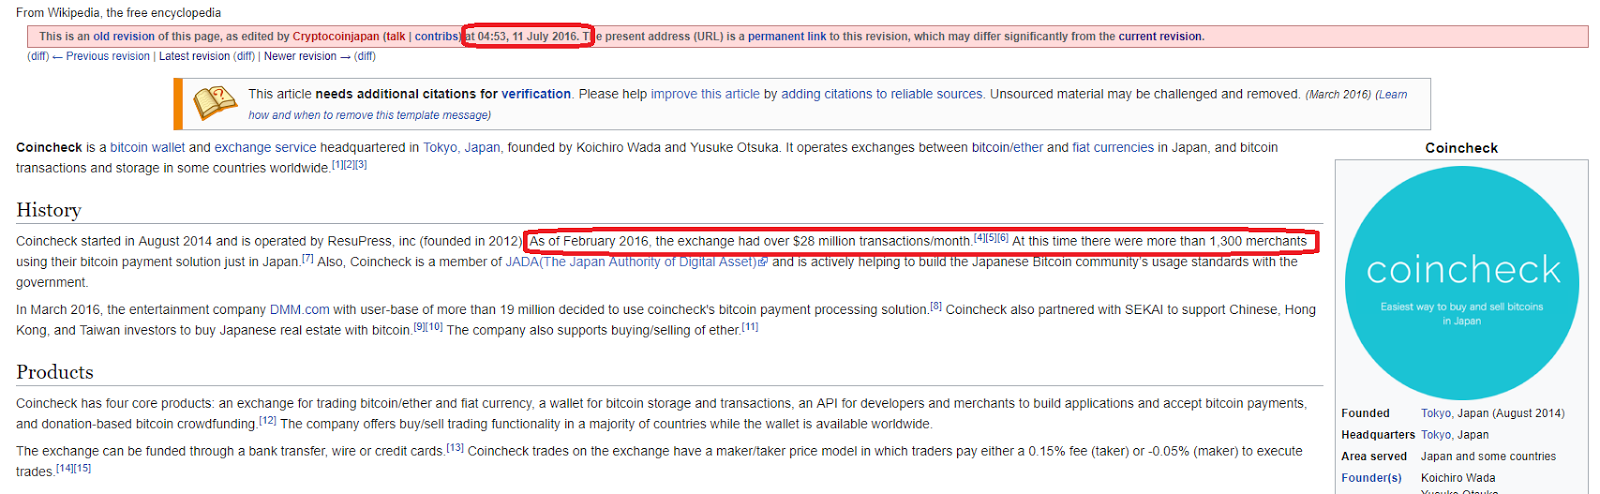Screen dimensions: 1600x494
Task: Jump to footnote reference [8]
Action: [936, 306]
